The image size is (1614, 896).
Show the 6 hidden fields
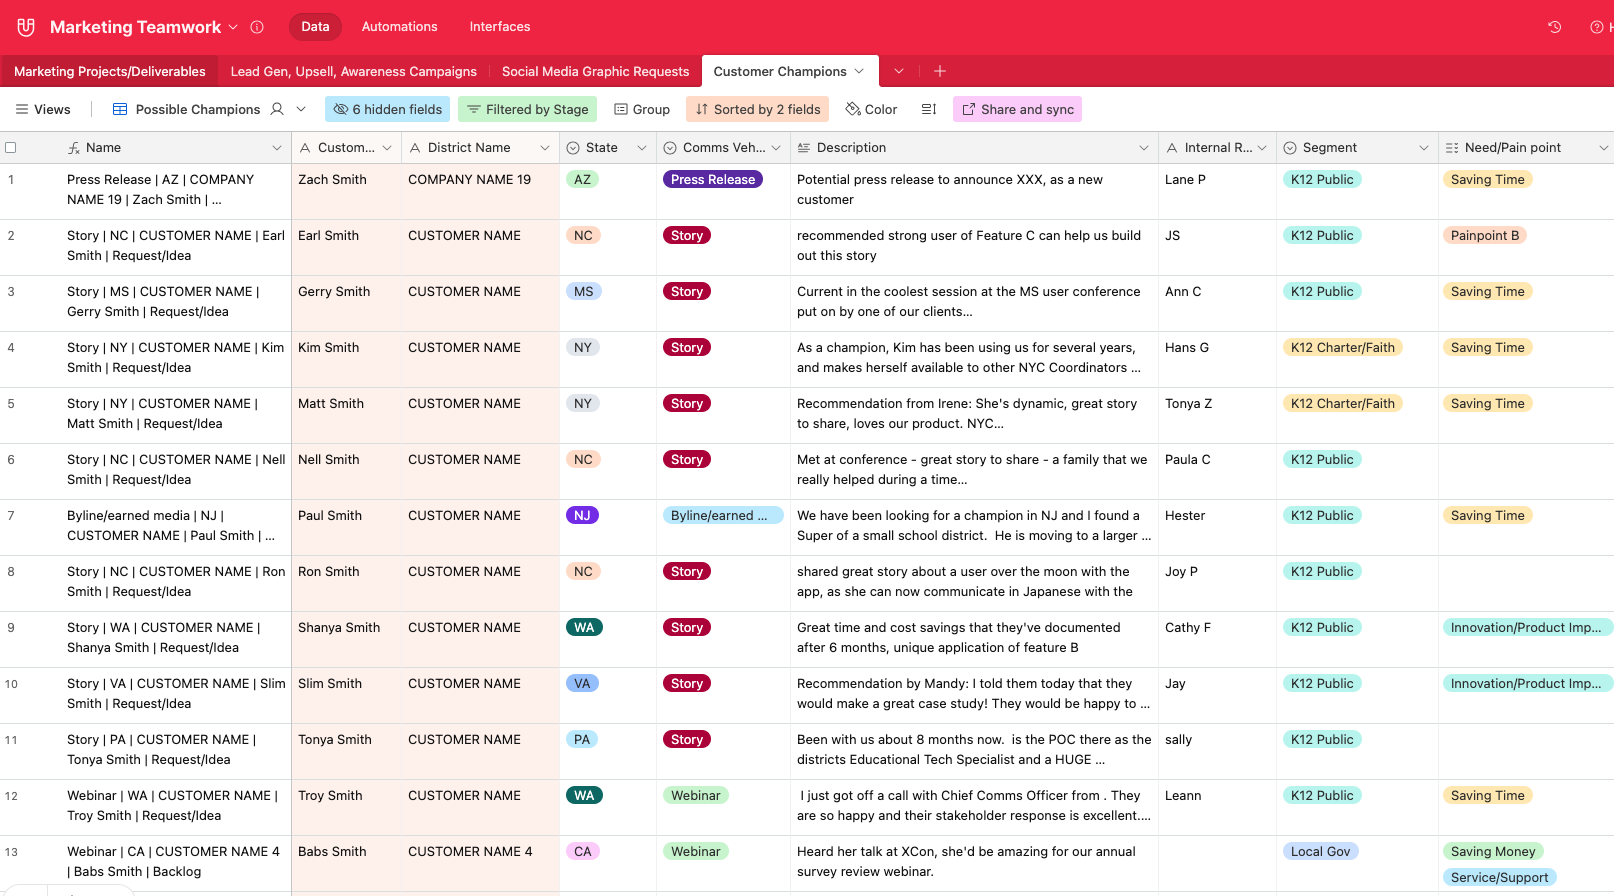387,109
